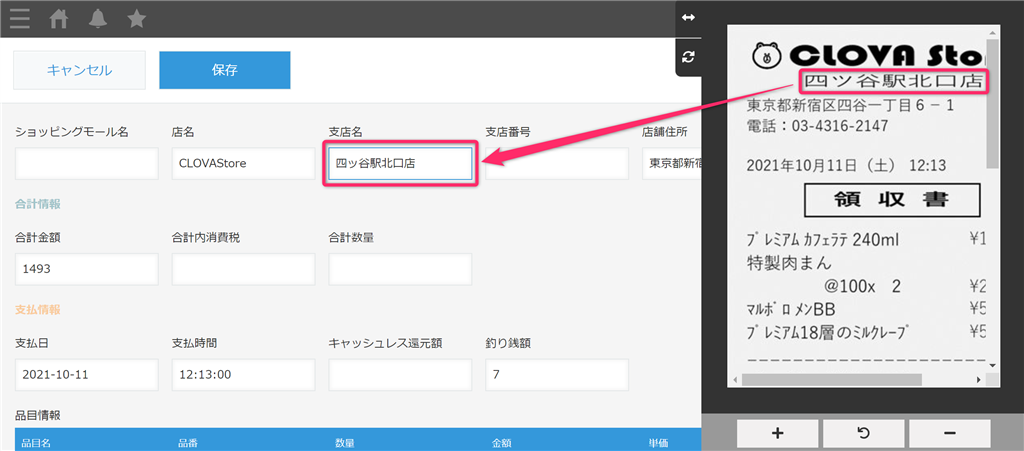Focus the 合計数量 input field
1024x451 pixels.
[x=400, y=270]
